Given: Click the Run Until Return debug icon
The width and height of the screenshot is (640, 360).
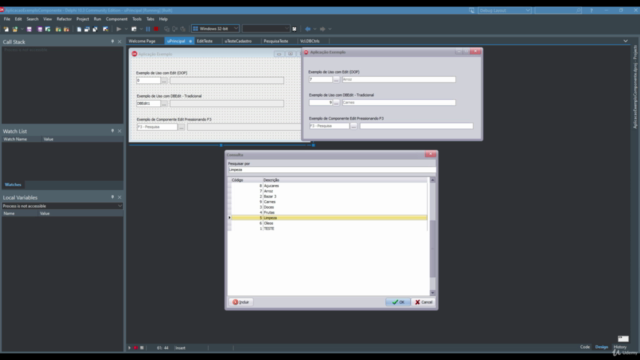Looking at the screenshot, I should click(x=183, y=29).
